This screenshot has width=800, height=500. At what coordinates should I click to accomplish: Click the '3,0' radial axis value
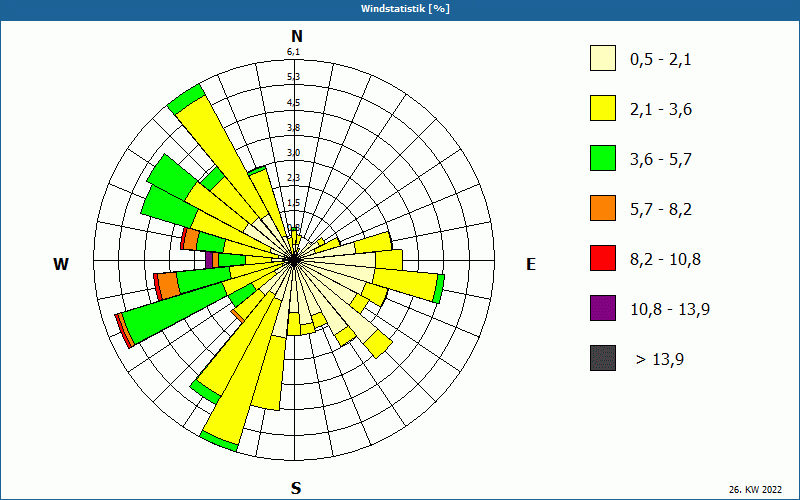point(293,153)
